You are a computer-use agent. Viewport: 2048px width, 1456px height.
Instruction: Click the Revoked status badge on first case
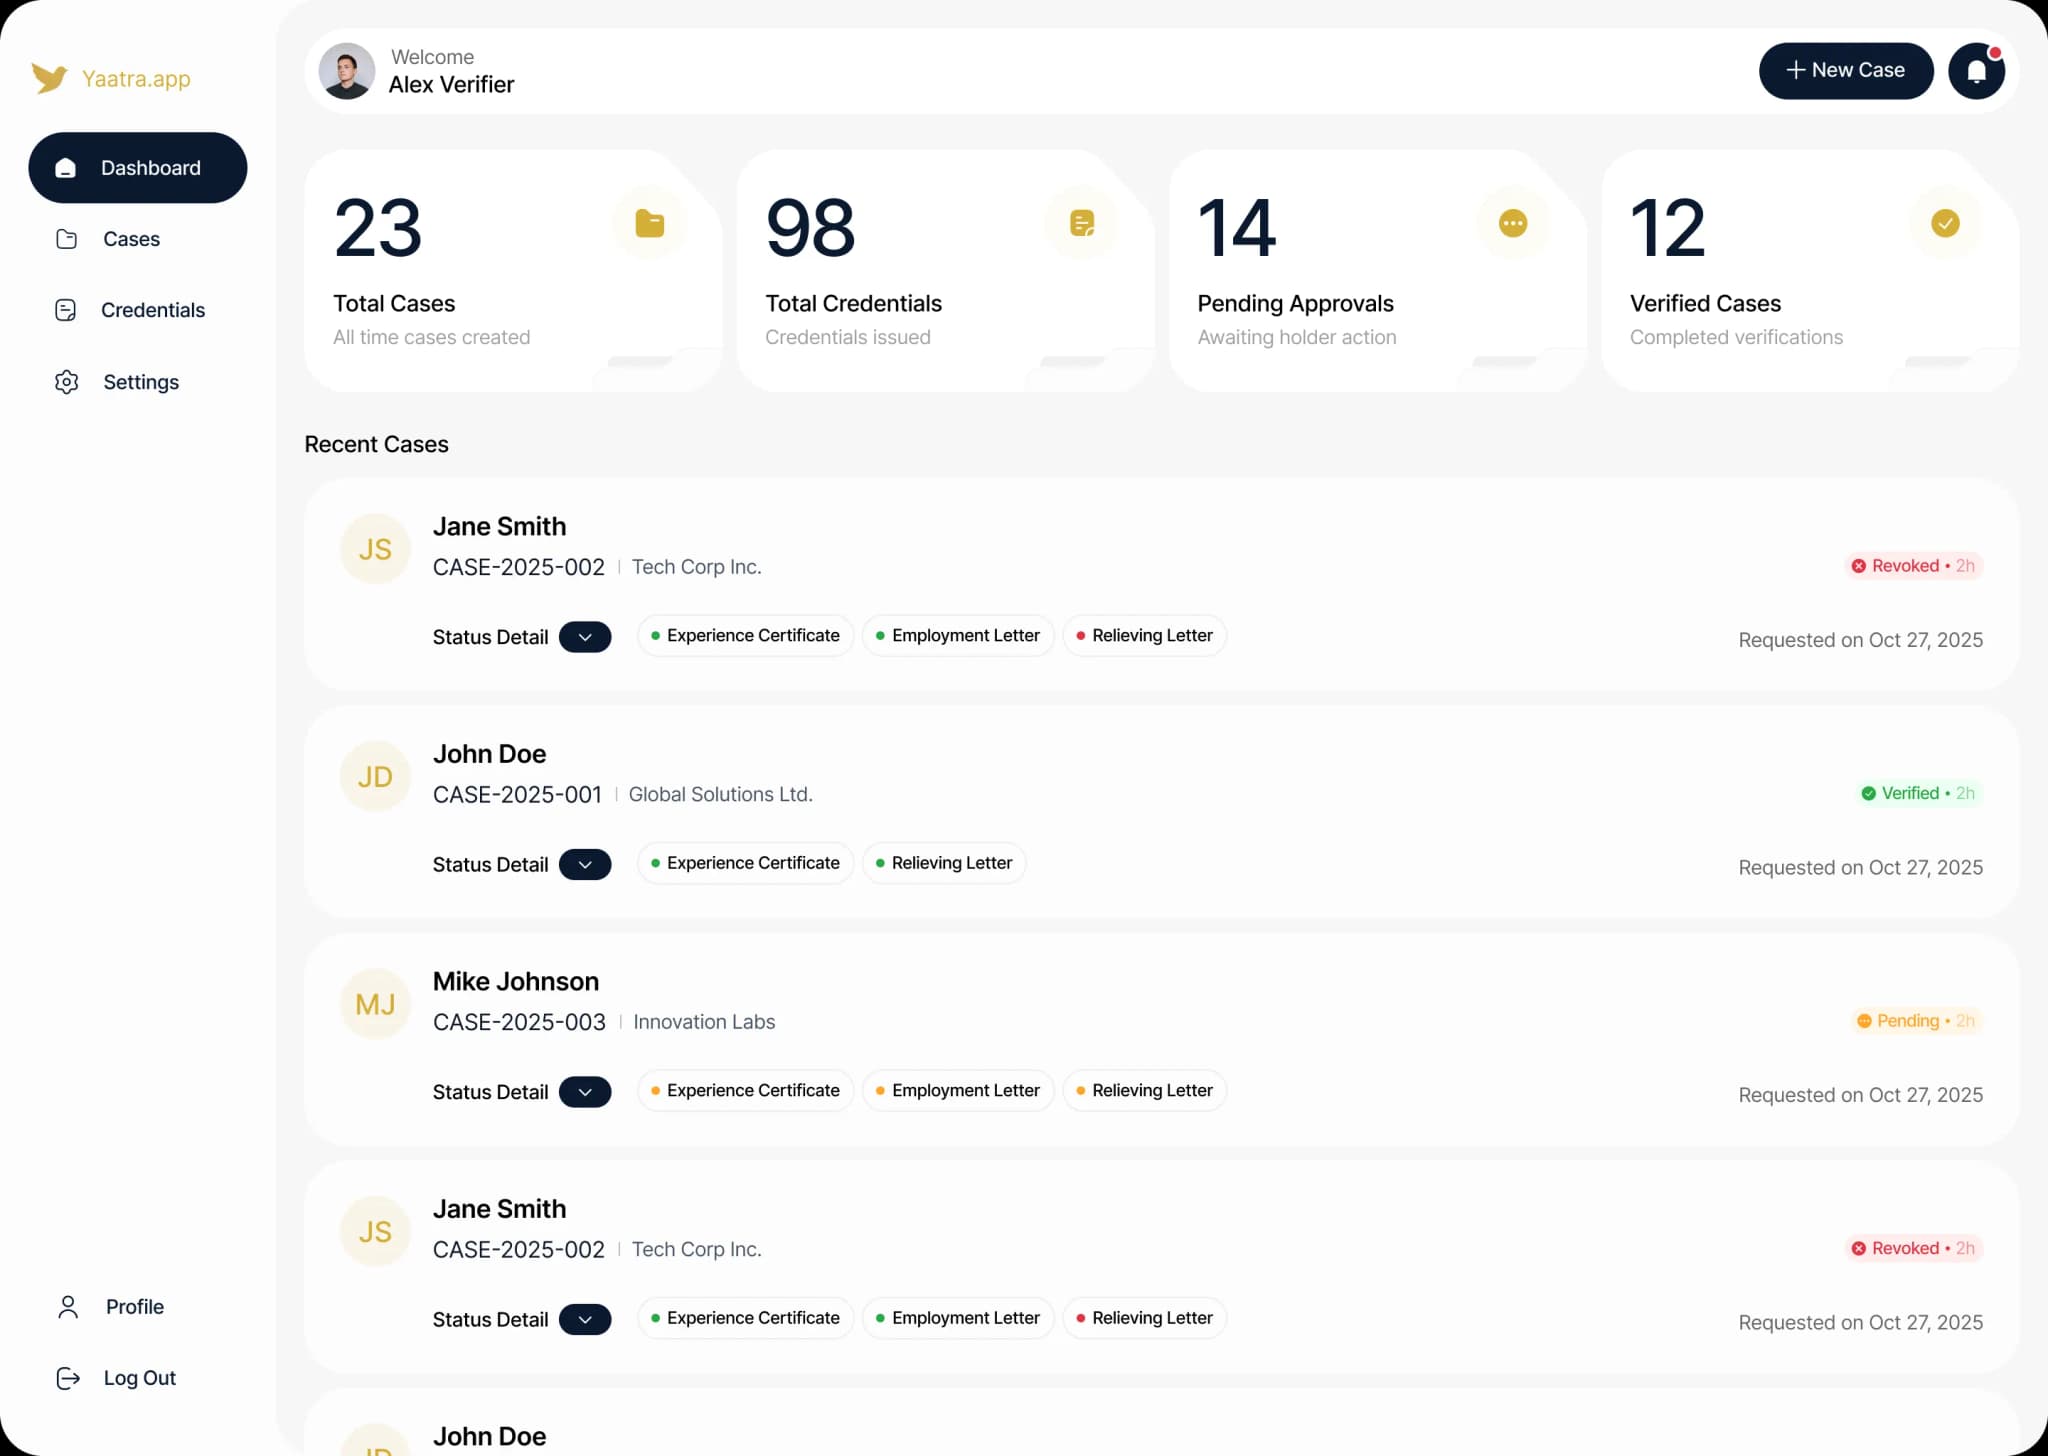pyautogui.click(x=1913, y=566)
